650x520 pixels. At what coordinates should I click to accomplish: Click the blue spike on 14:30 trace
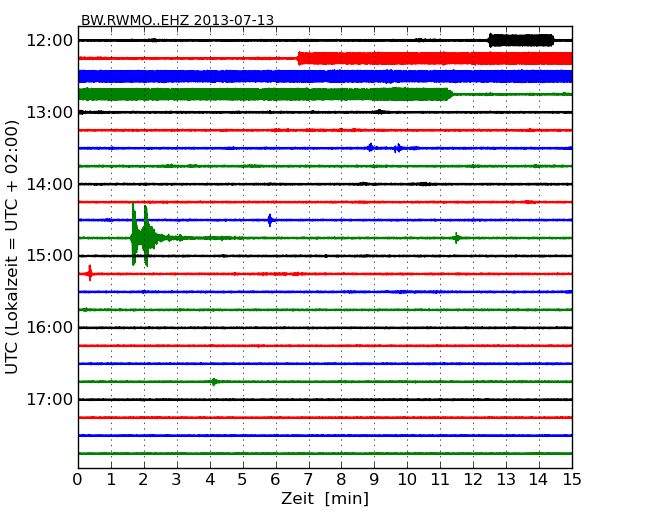pos(270,220)
